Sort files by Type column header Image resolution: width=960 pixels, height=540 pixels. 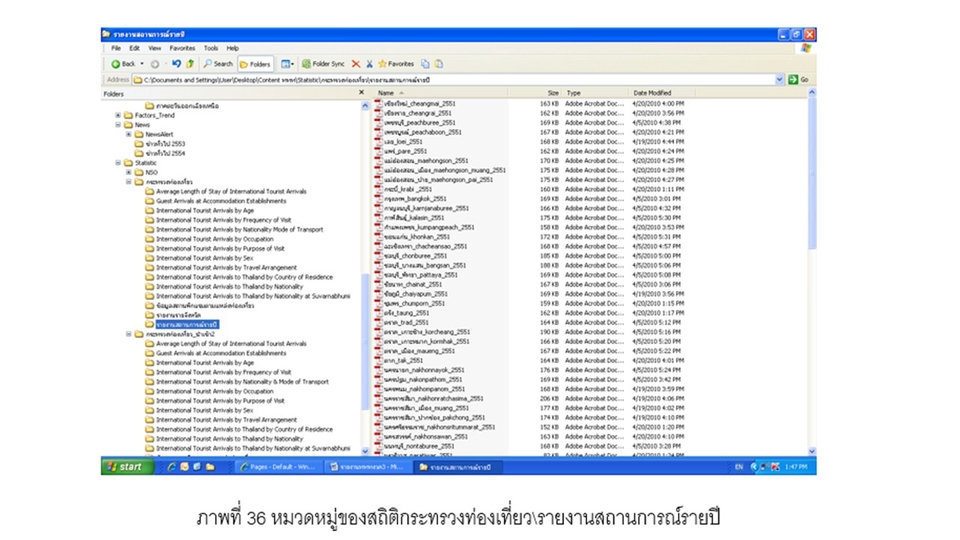coord(595,93)
